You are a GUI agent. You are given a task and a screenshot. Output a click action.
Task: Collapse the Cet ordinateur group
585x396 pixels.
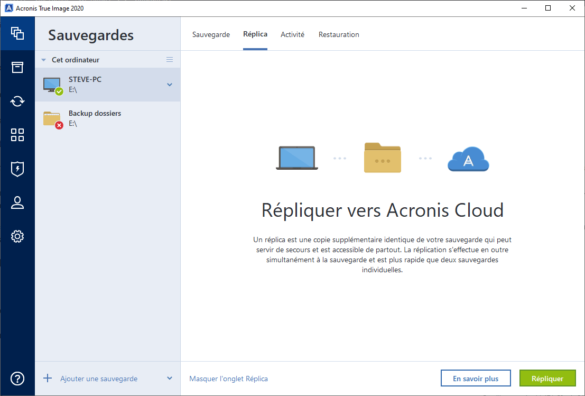click(x=44, y=60)
